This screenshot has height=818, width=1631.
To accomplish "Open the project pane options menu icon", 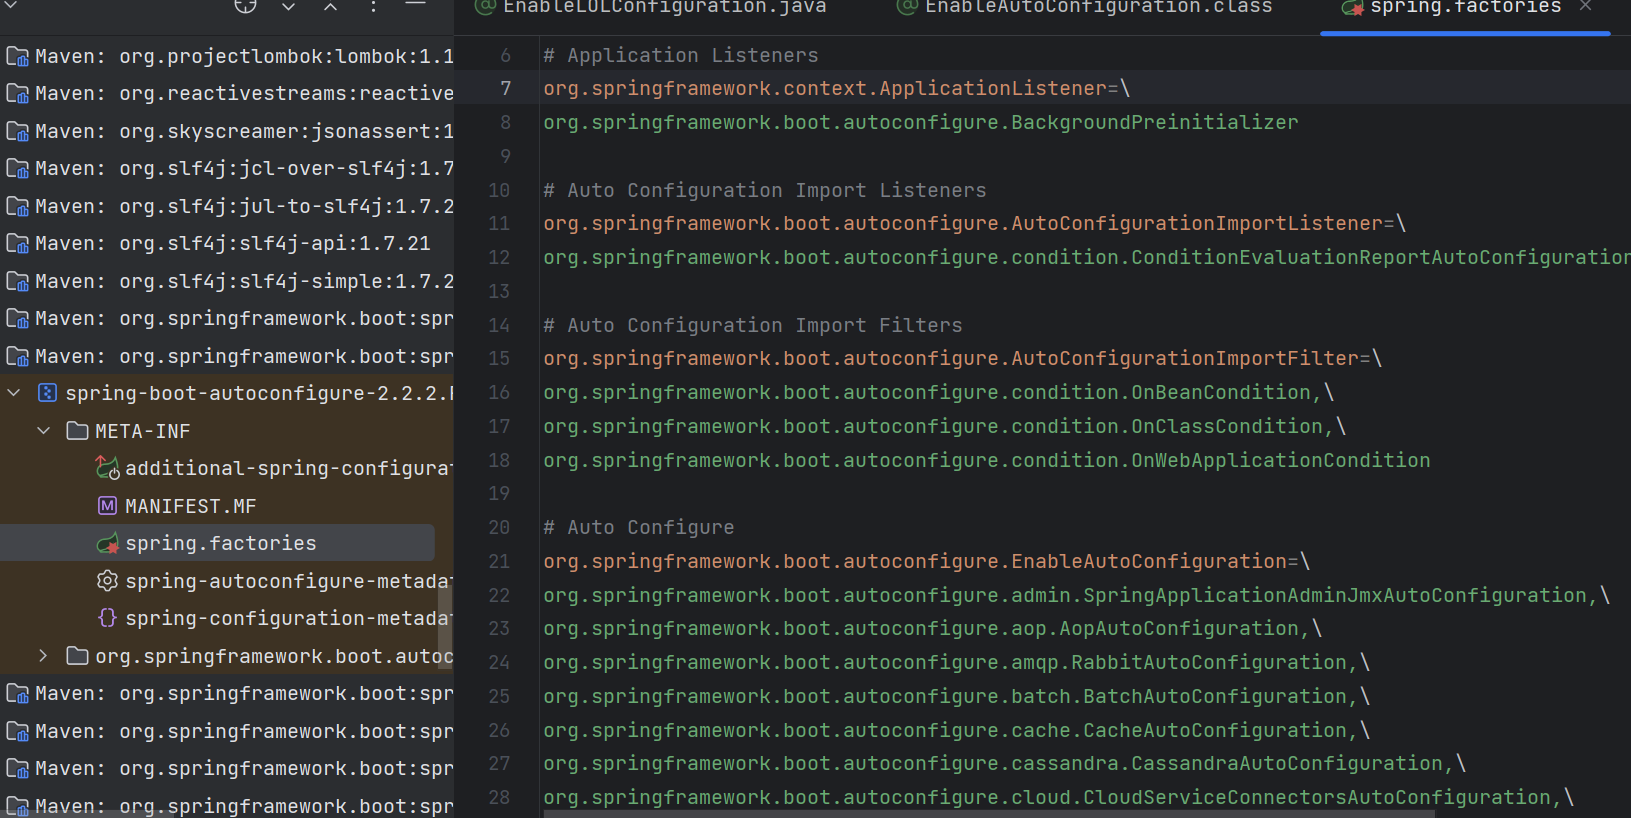I will coord(373,6).
